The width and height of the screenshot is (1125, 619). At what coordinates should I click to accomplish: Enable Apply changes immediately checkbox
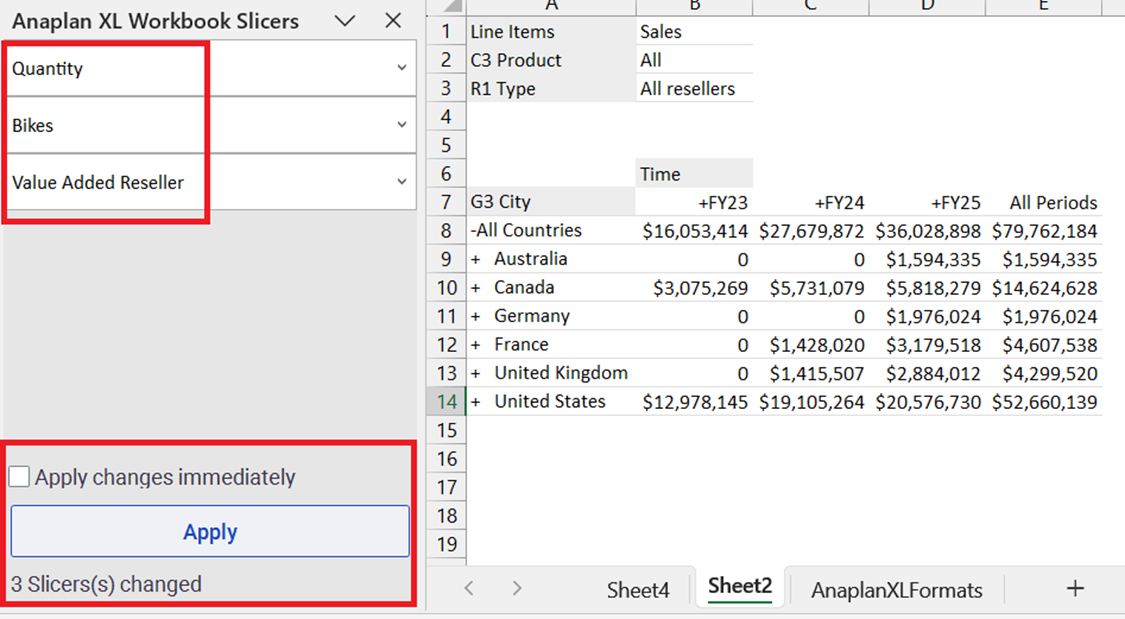click(19, 477)
